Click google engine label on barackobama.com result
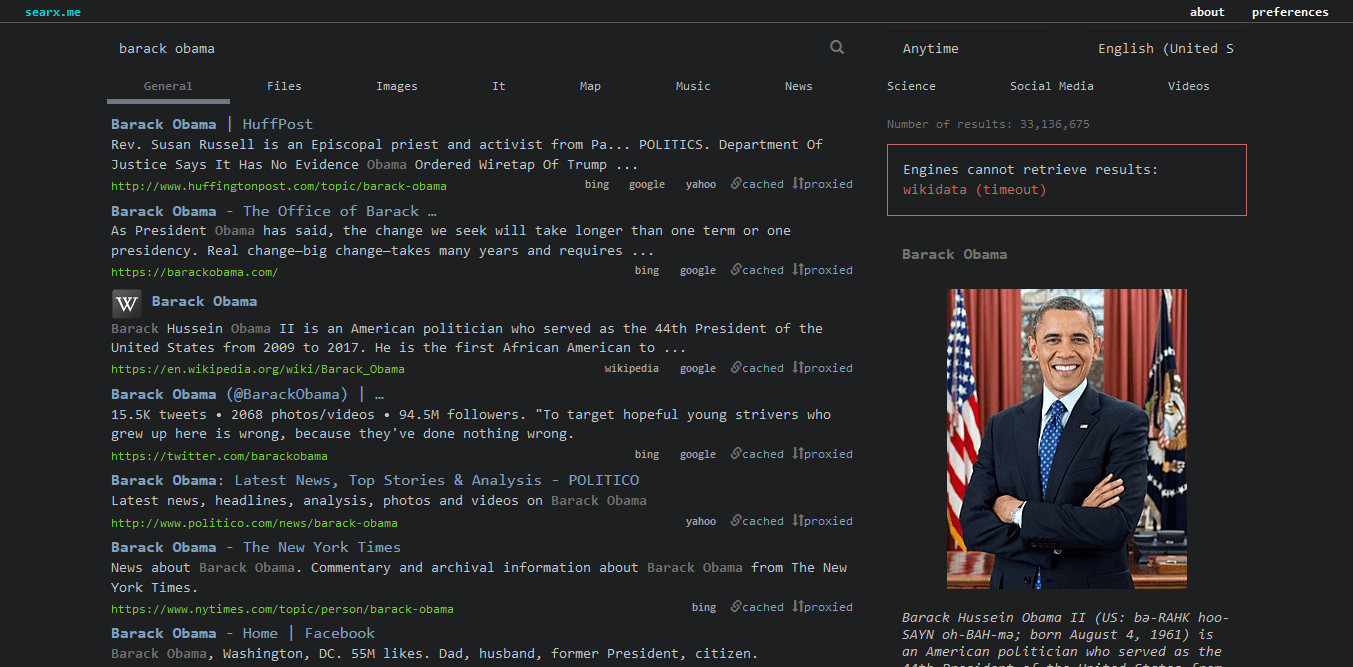Screen dimensions: 1353x667 click(698, 270)
